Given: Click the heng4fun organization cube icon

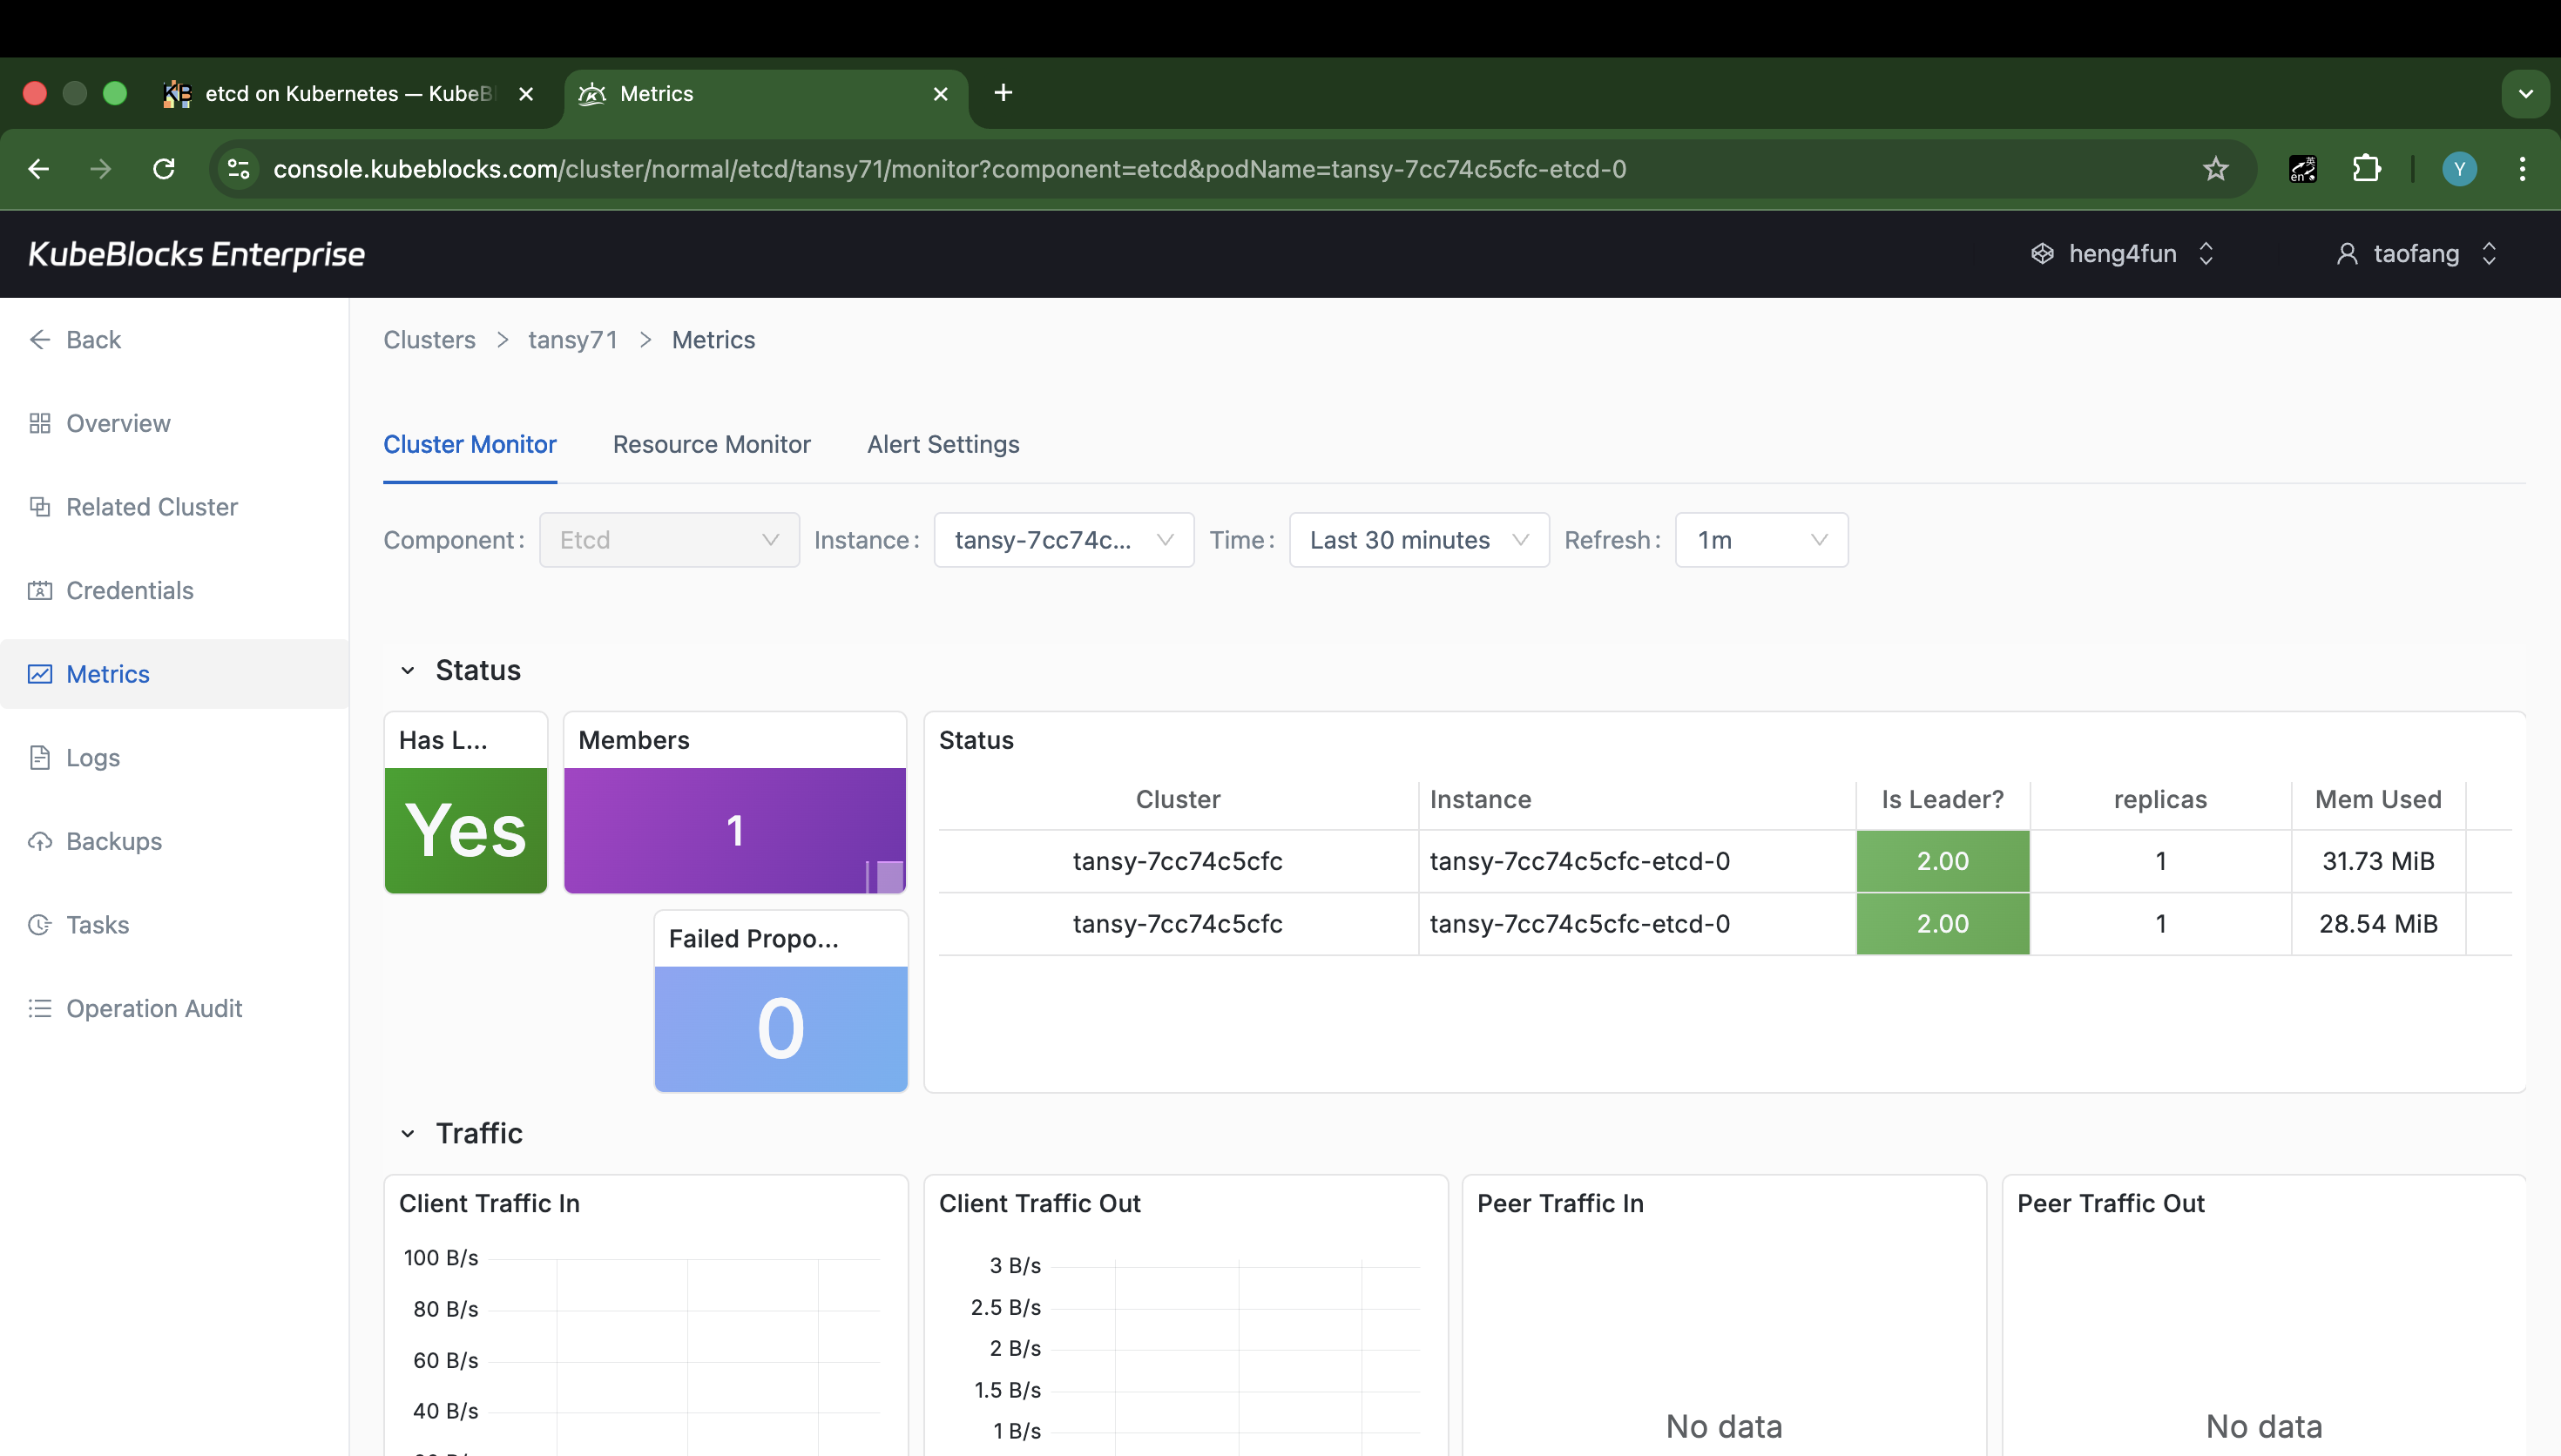Looking at the screenshot, I should click(2042, 254).
